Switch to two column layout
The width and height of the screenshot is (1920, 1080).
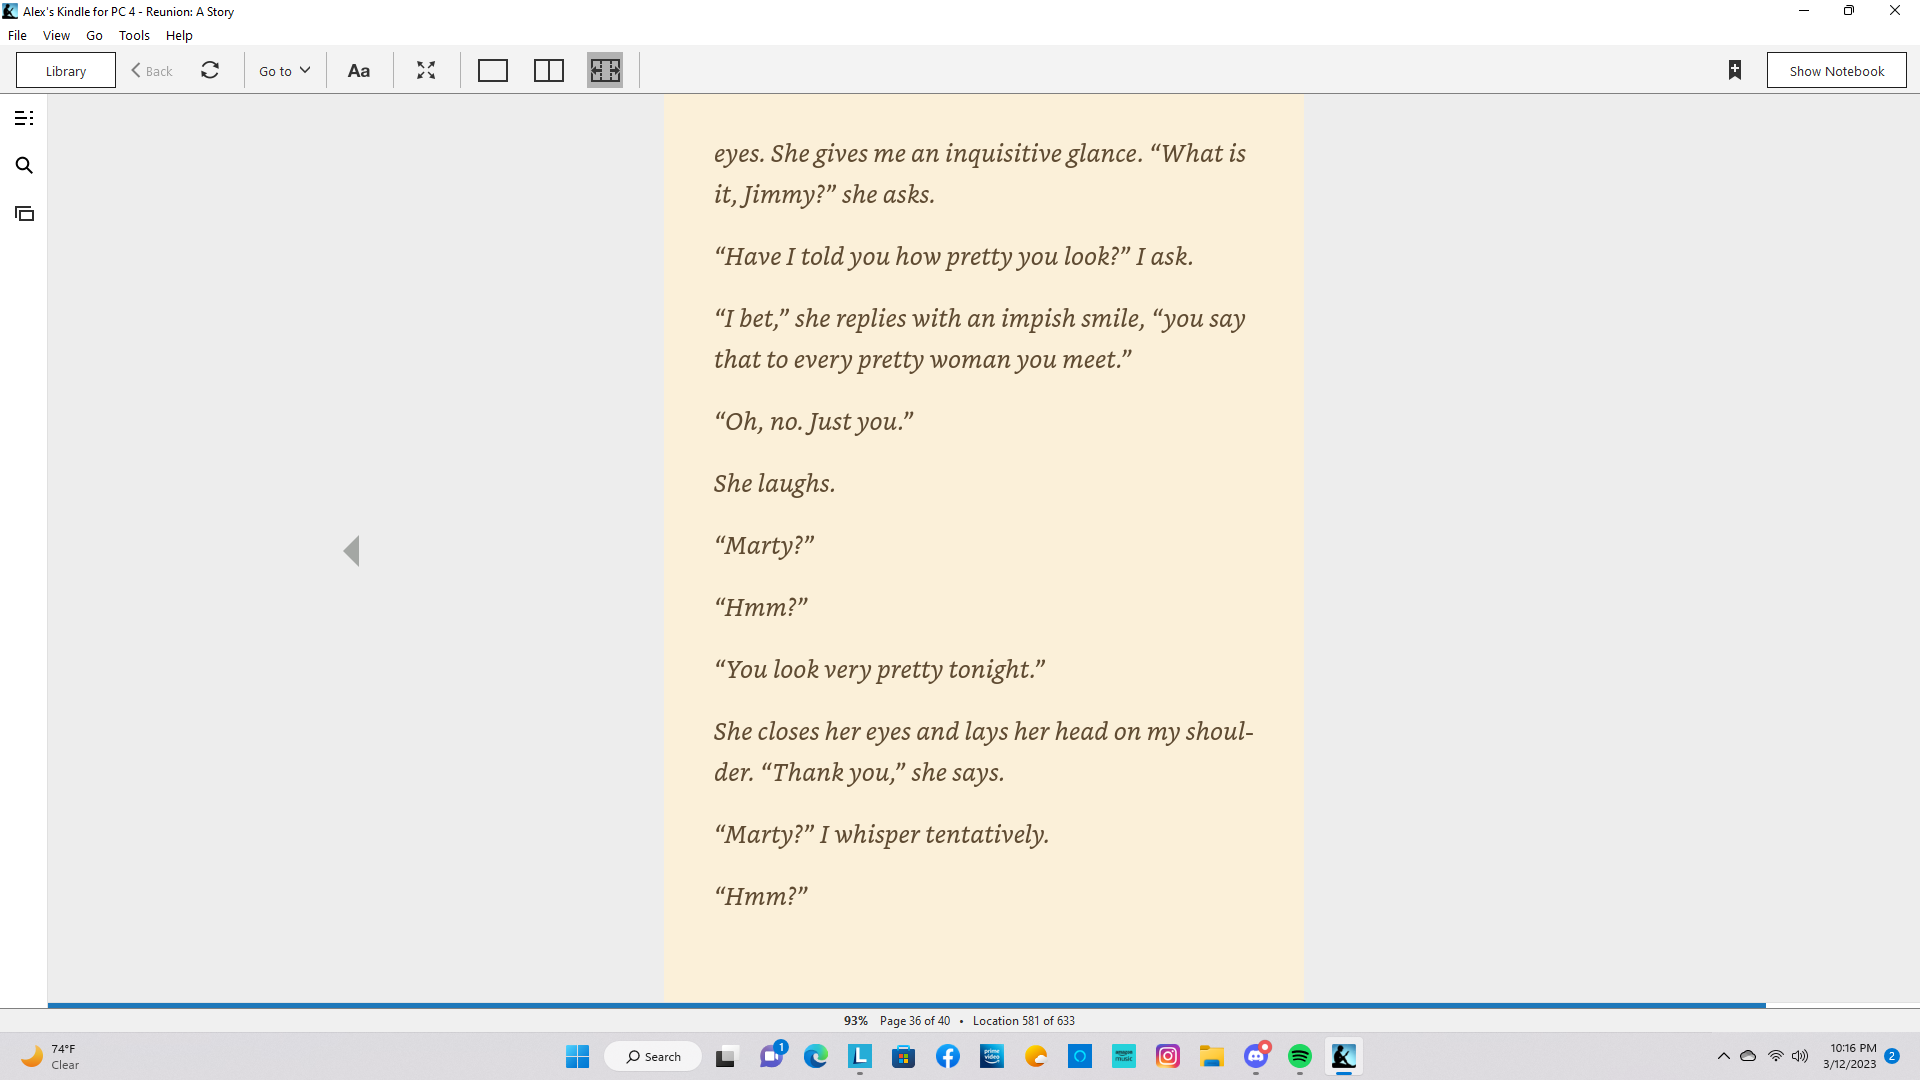tap(549, 71)
